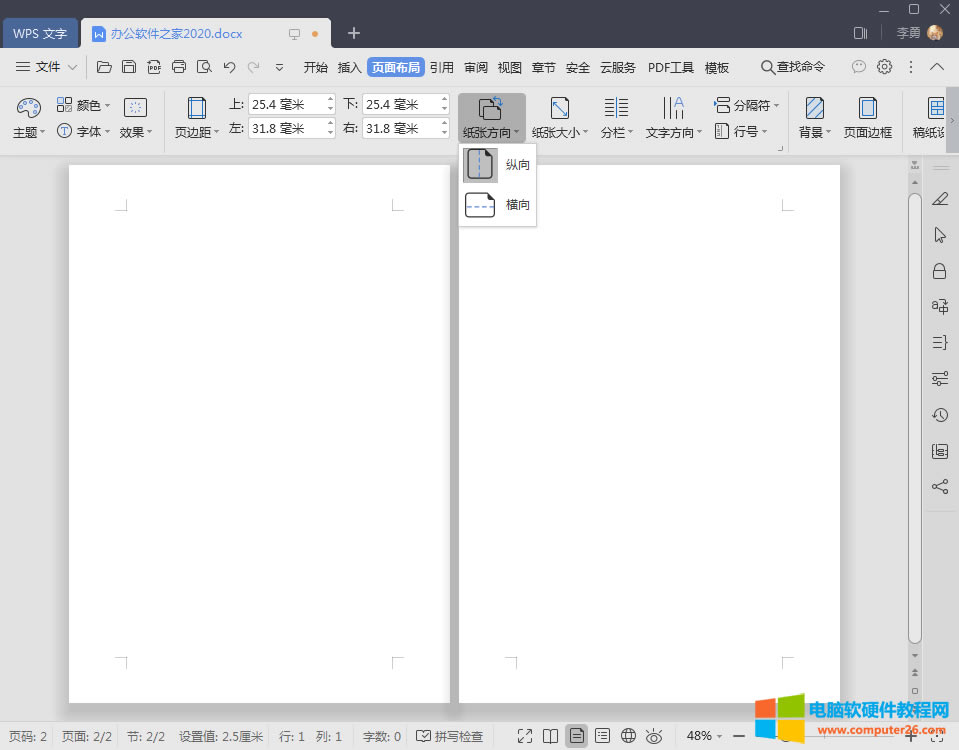Click the print icon in quick toolbar
959x750 pixels.
179,67
